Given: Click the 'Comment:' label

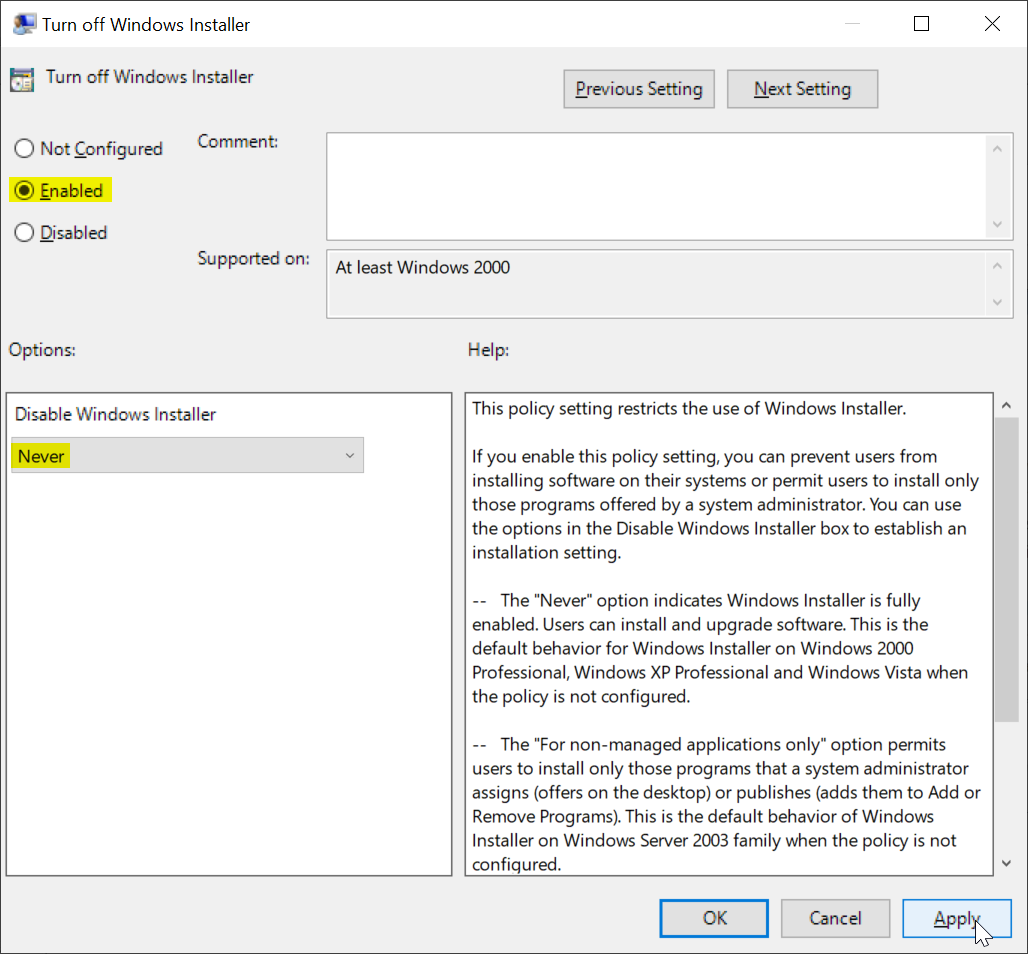Looking at the screenshot, I should [238, 142].
